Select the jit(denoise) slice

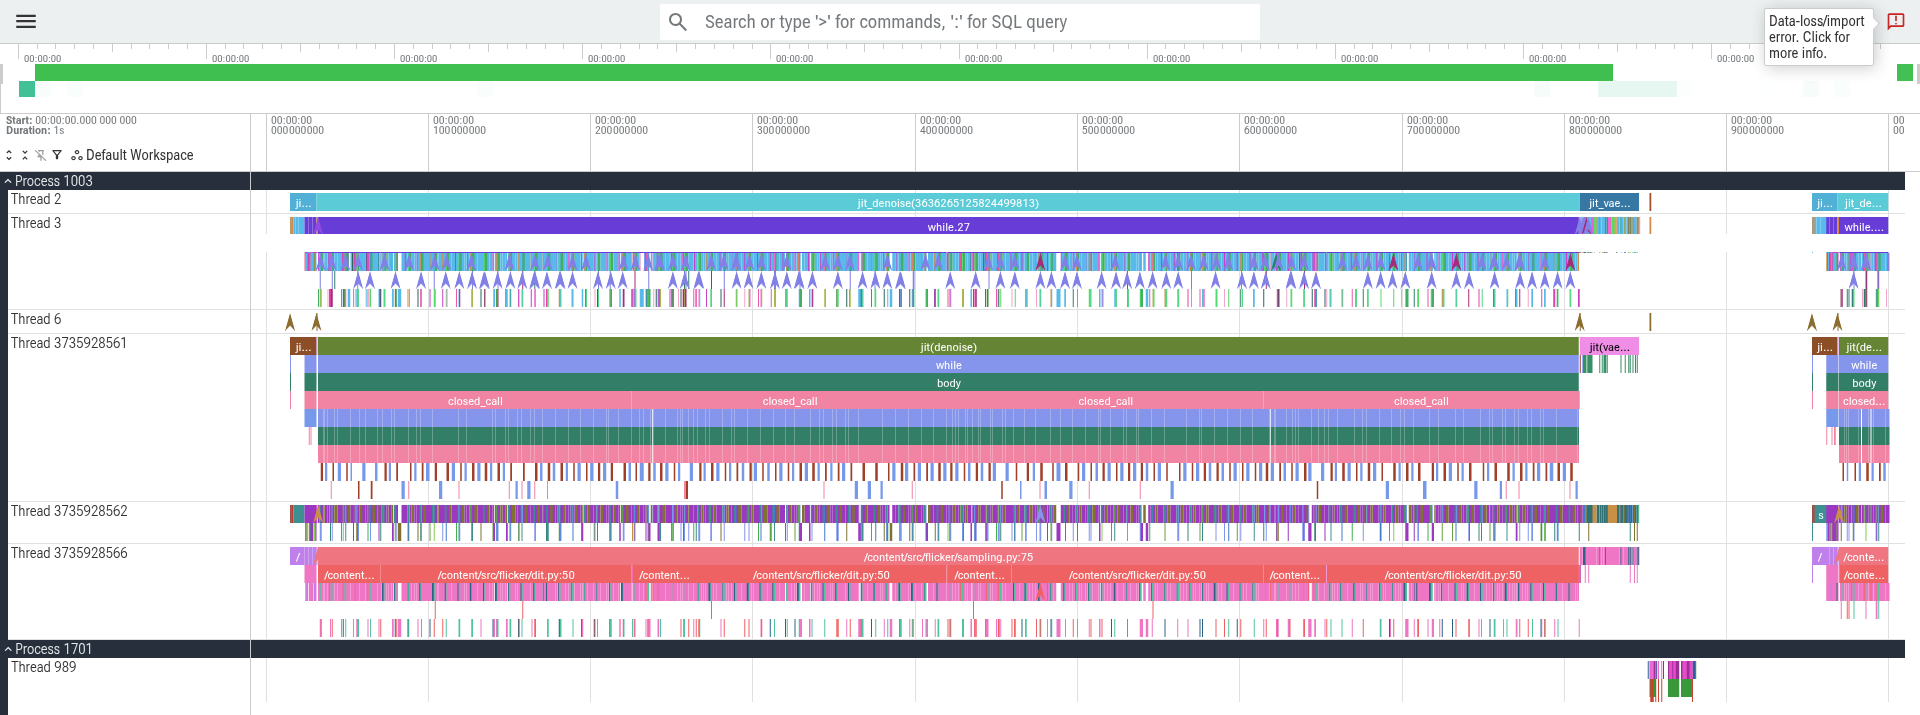[948, 347]
